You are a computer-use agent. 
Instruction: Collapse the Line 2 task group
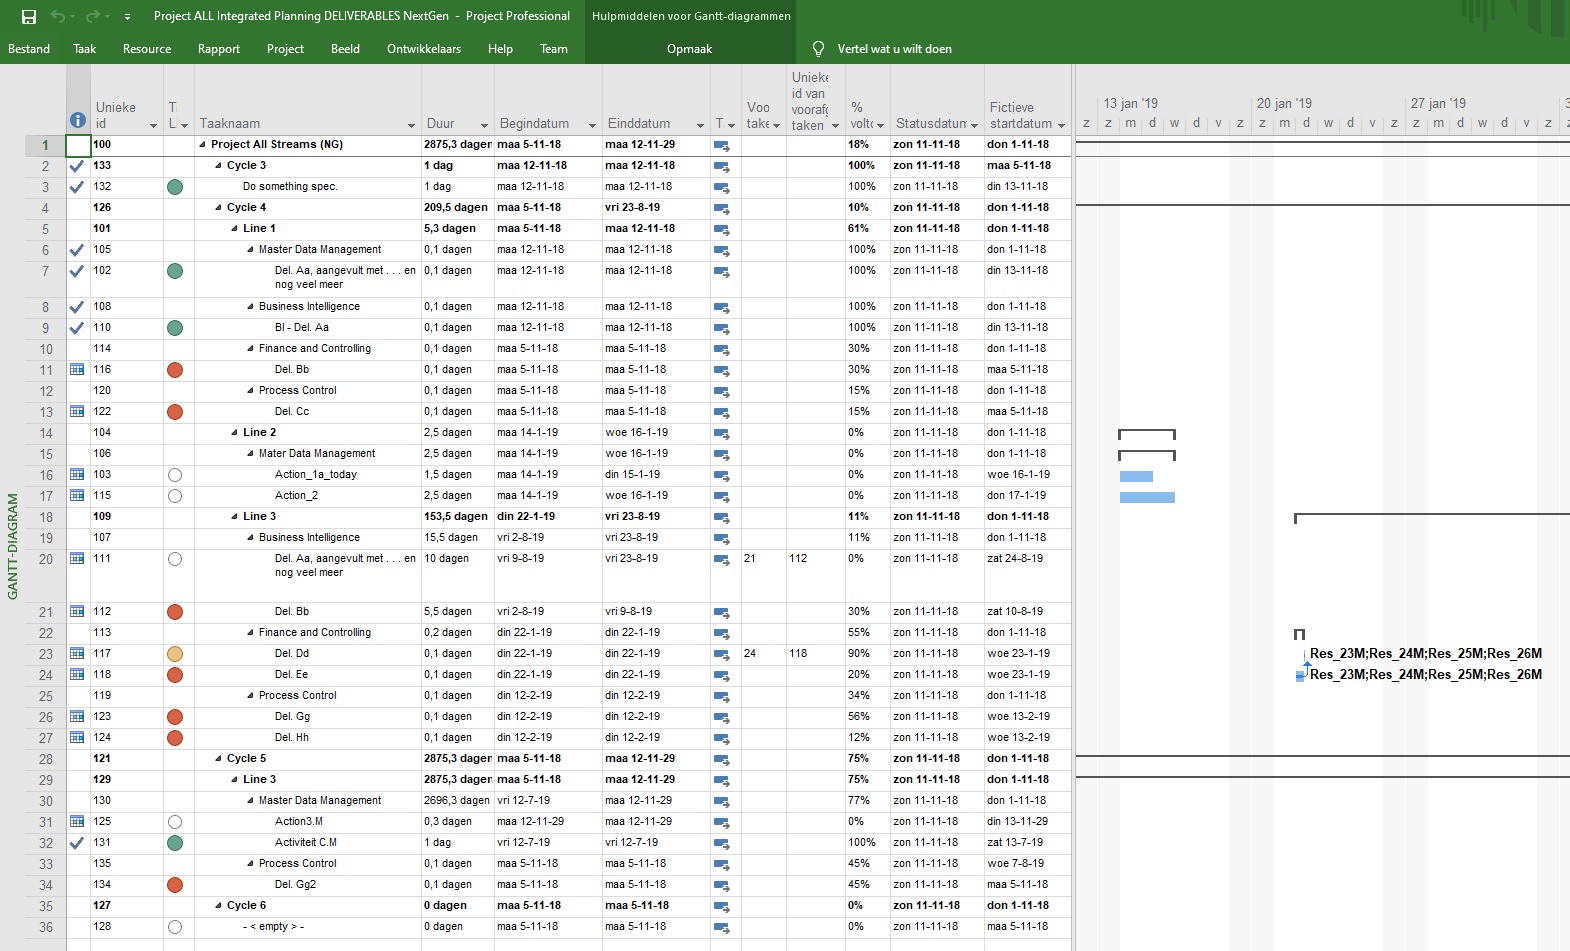(235, 433)
